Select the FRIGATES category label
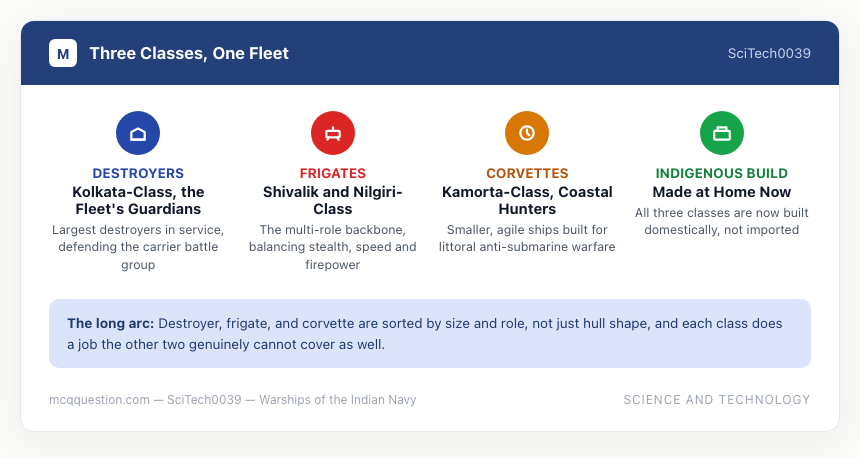Screen dimensions: 860x458 click(x=333, y=173)
